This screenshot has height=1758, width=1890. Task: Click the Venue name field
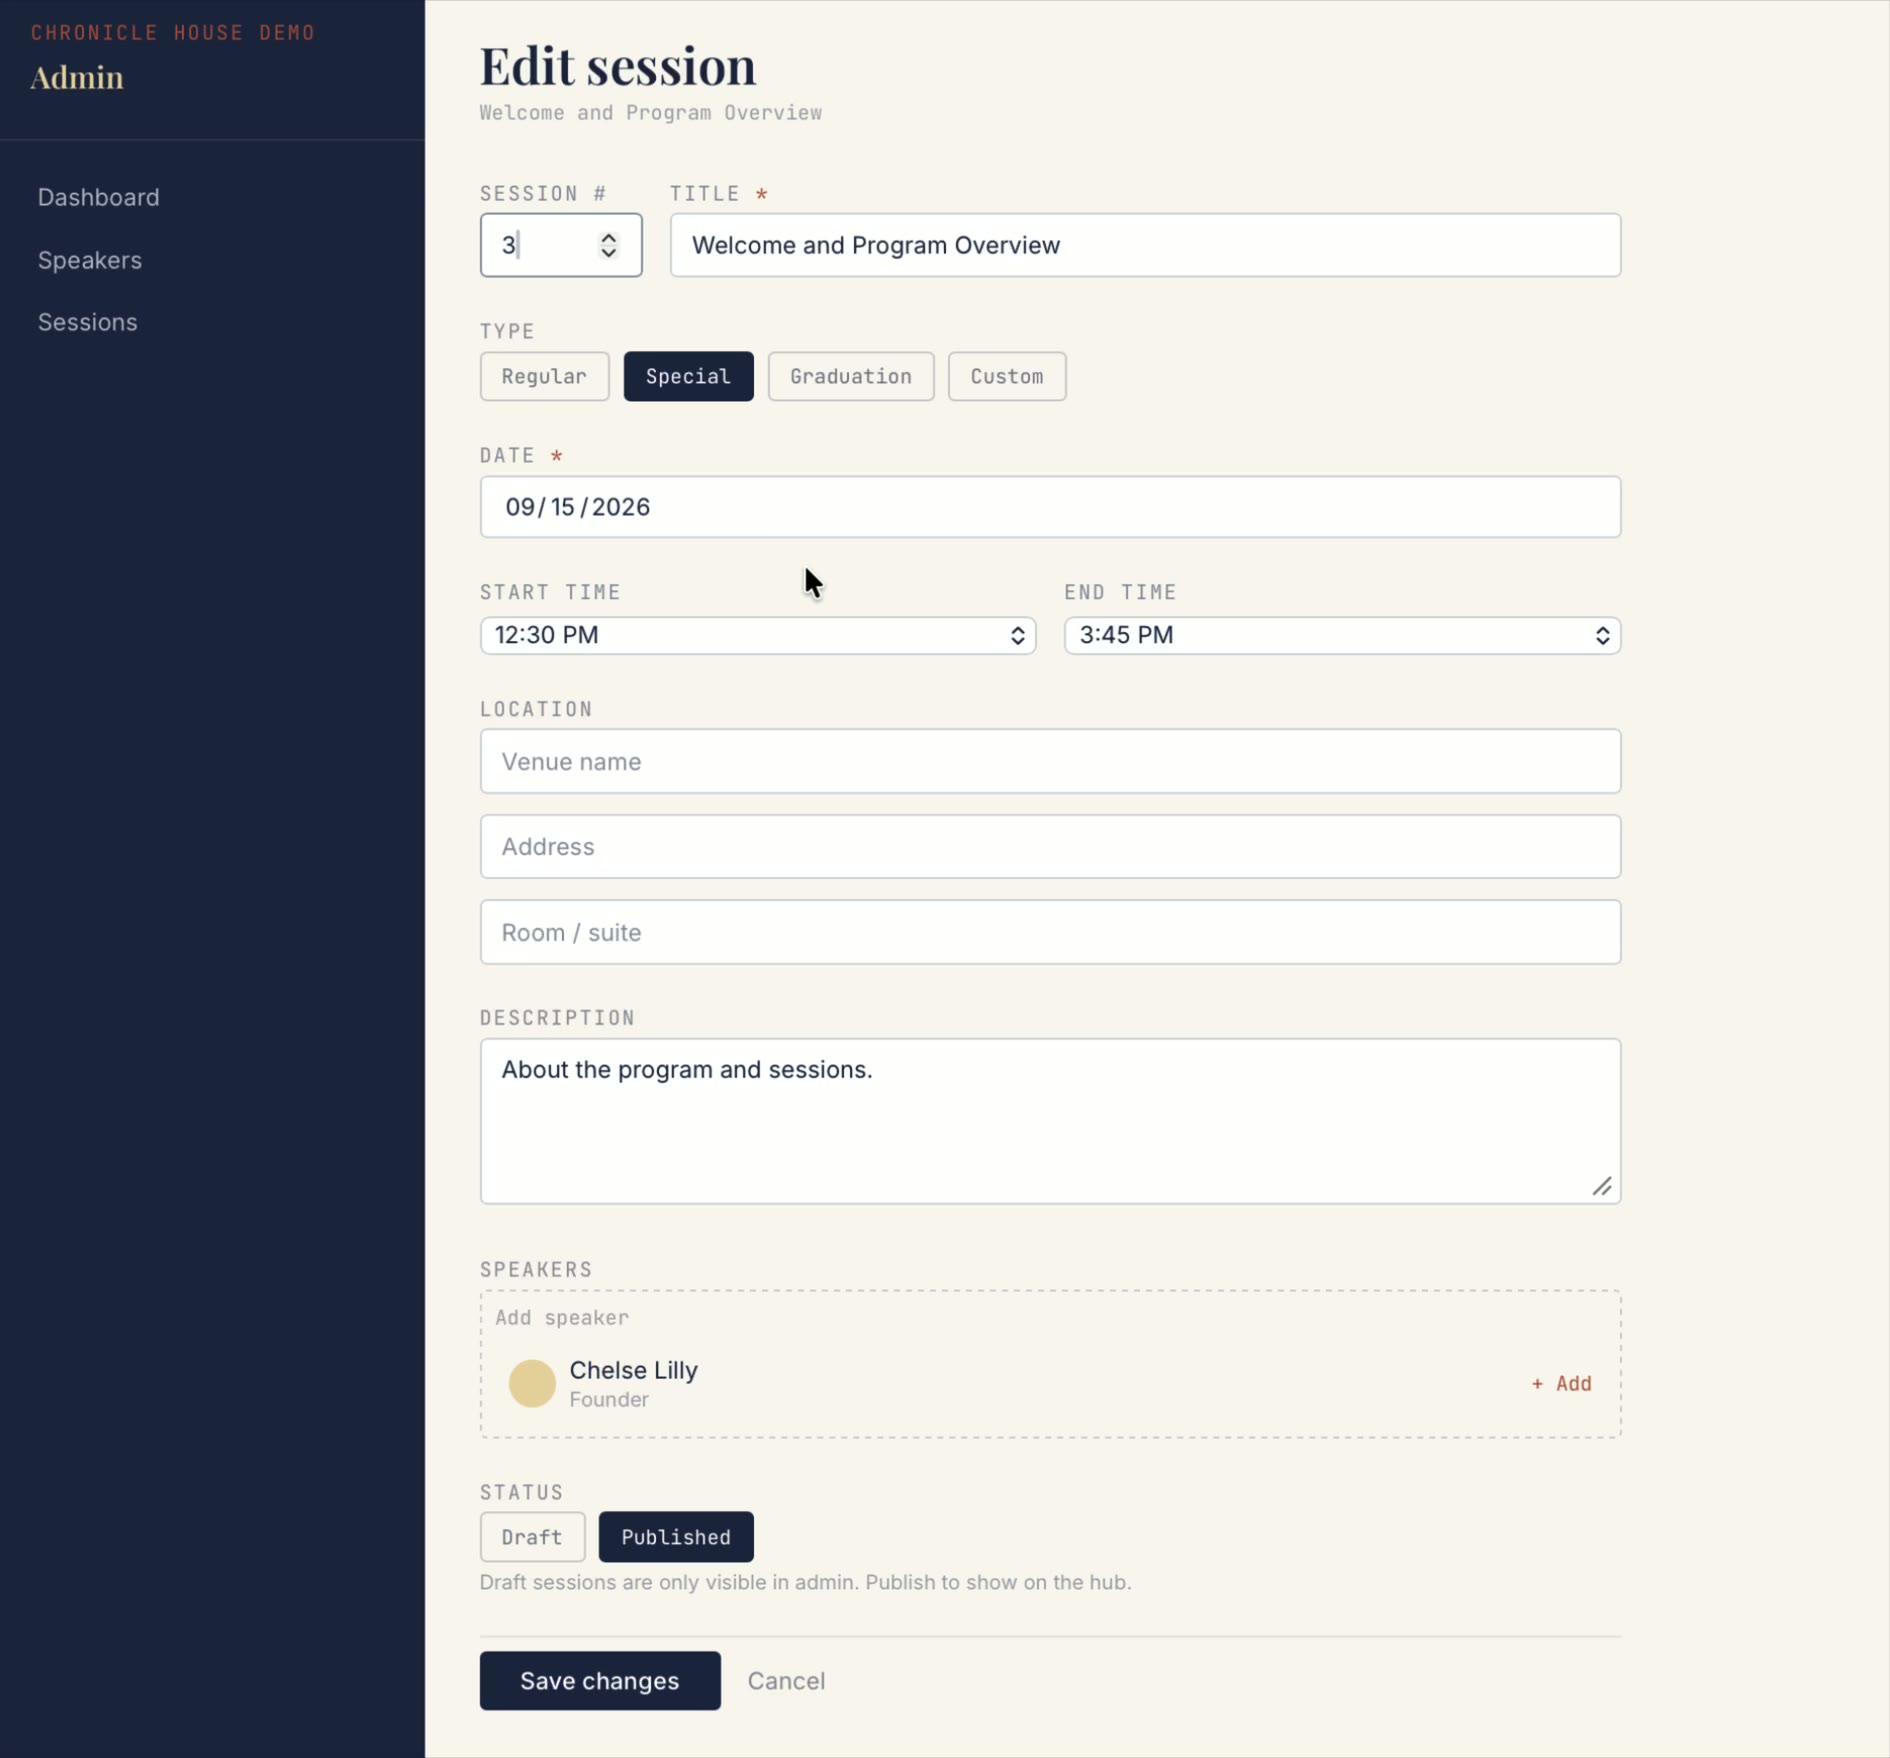pyautogui.click(x=1050, y=761)
